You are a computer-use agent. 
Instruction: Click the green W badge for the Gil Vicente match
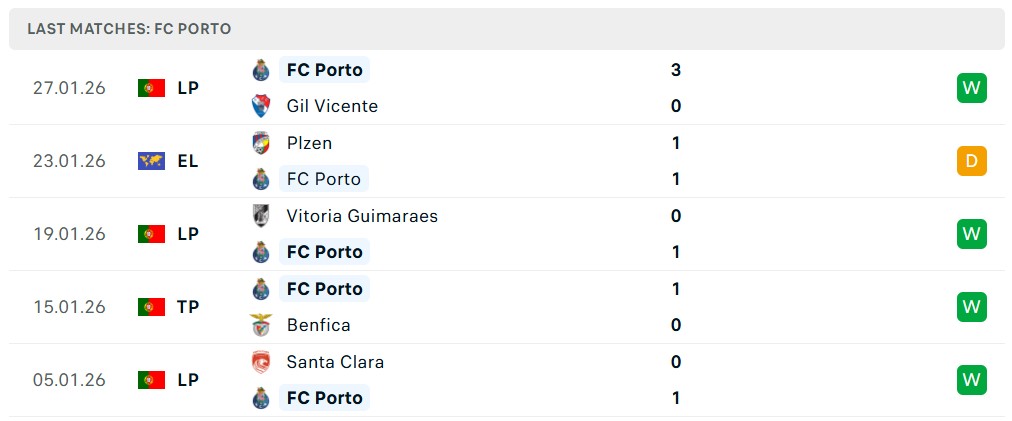point(971,88)
